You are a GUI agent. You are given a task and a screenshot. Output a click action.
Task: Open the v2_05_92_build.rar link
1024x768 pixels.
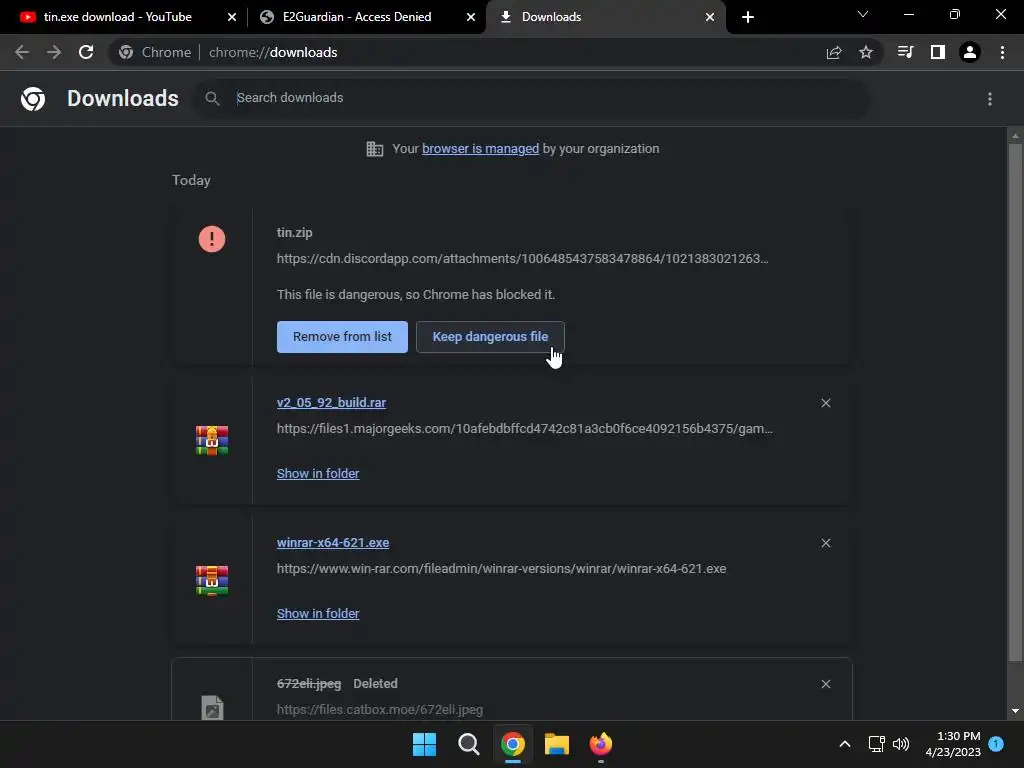[x=331, y=402]
